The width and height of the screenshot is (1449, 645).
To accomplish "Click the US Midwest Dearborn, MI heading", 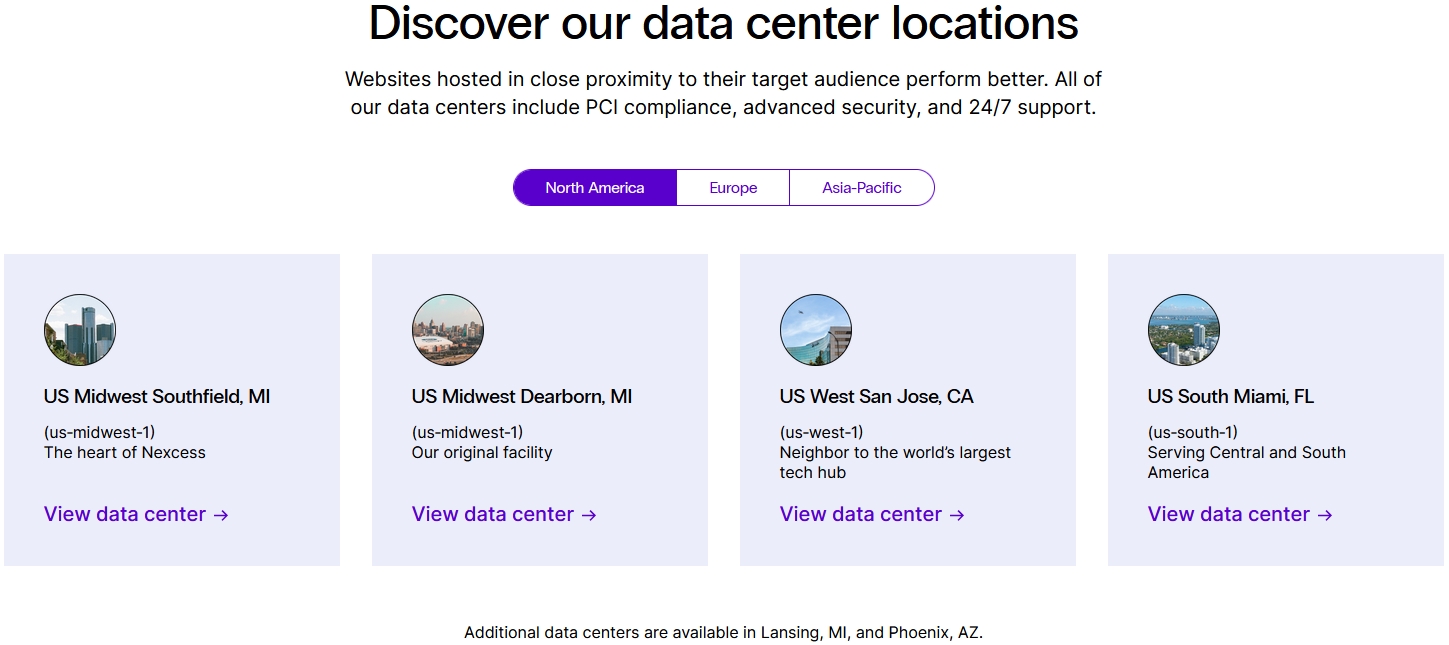I will pyautogui.click(x=522, y=397).
